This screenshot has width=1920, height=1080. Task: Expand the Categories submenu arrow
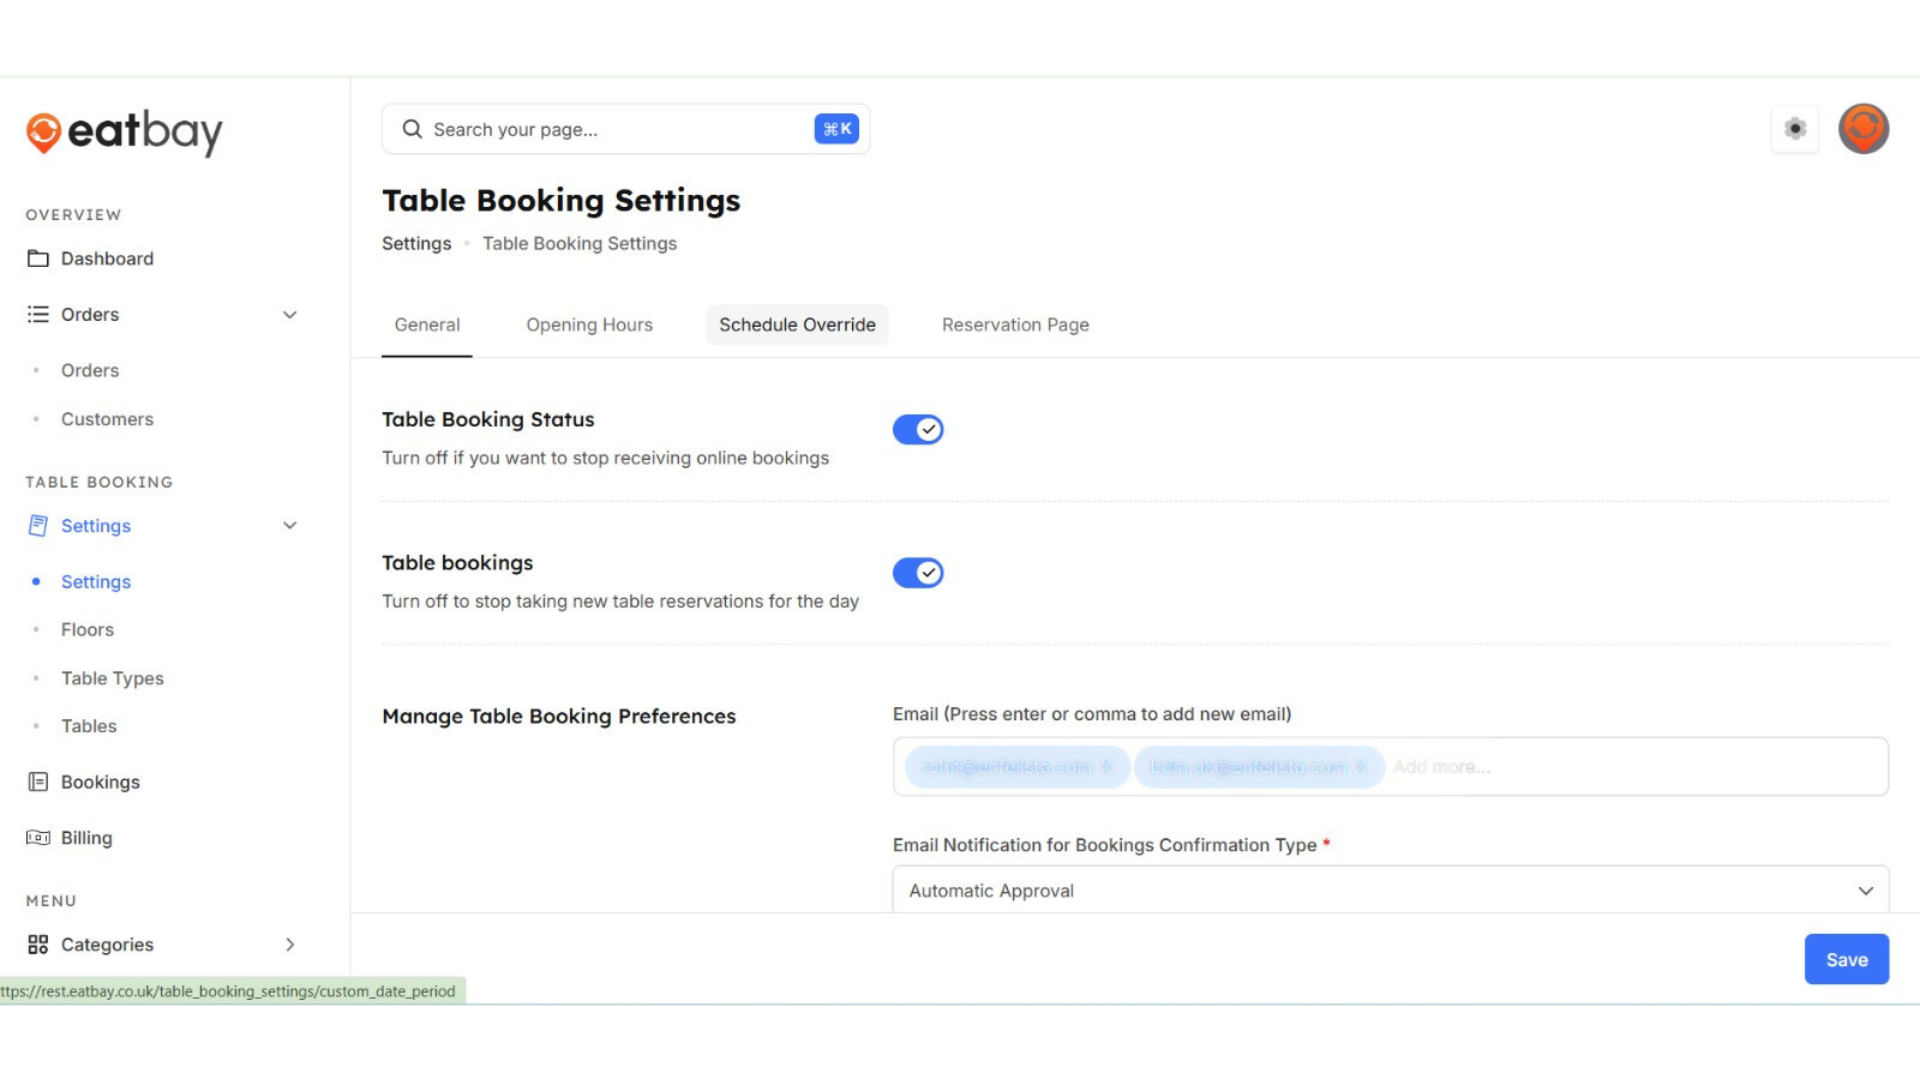(290, 944)
